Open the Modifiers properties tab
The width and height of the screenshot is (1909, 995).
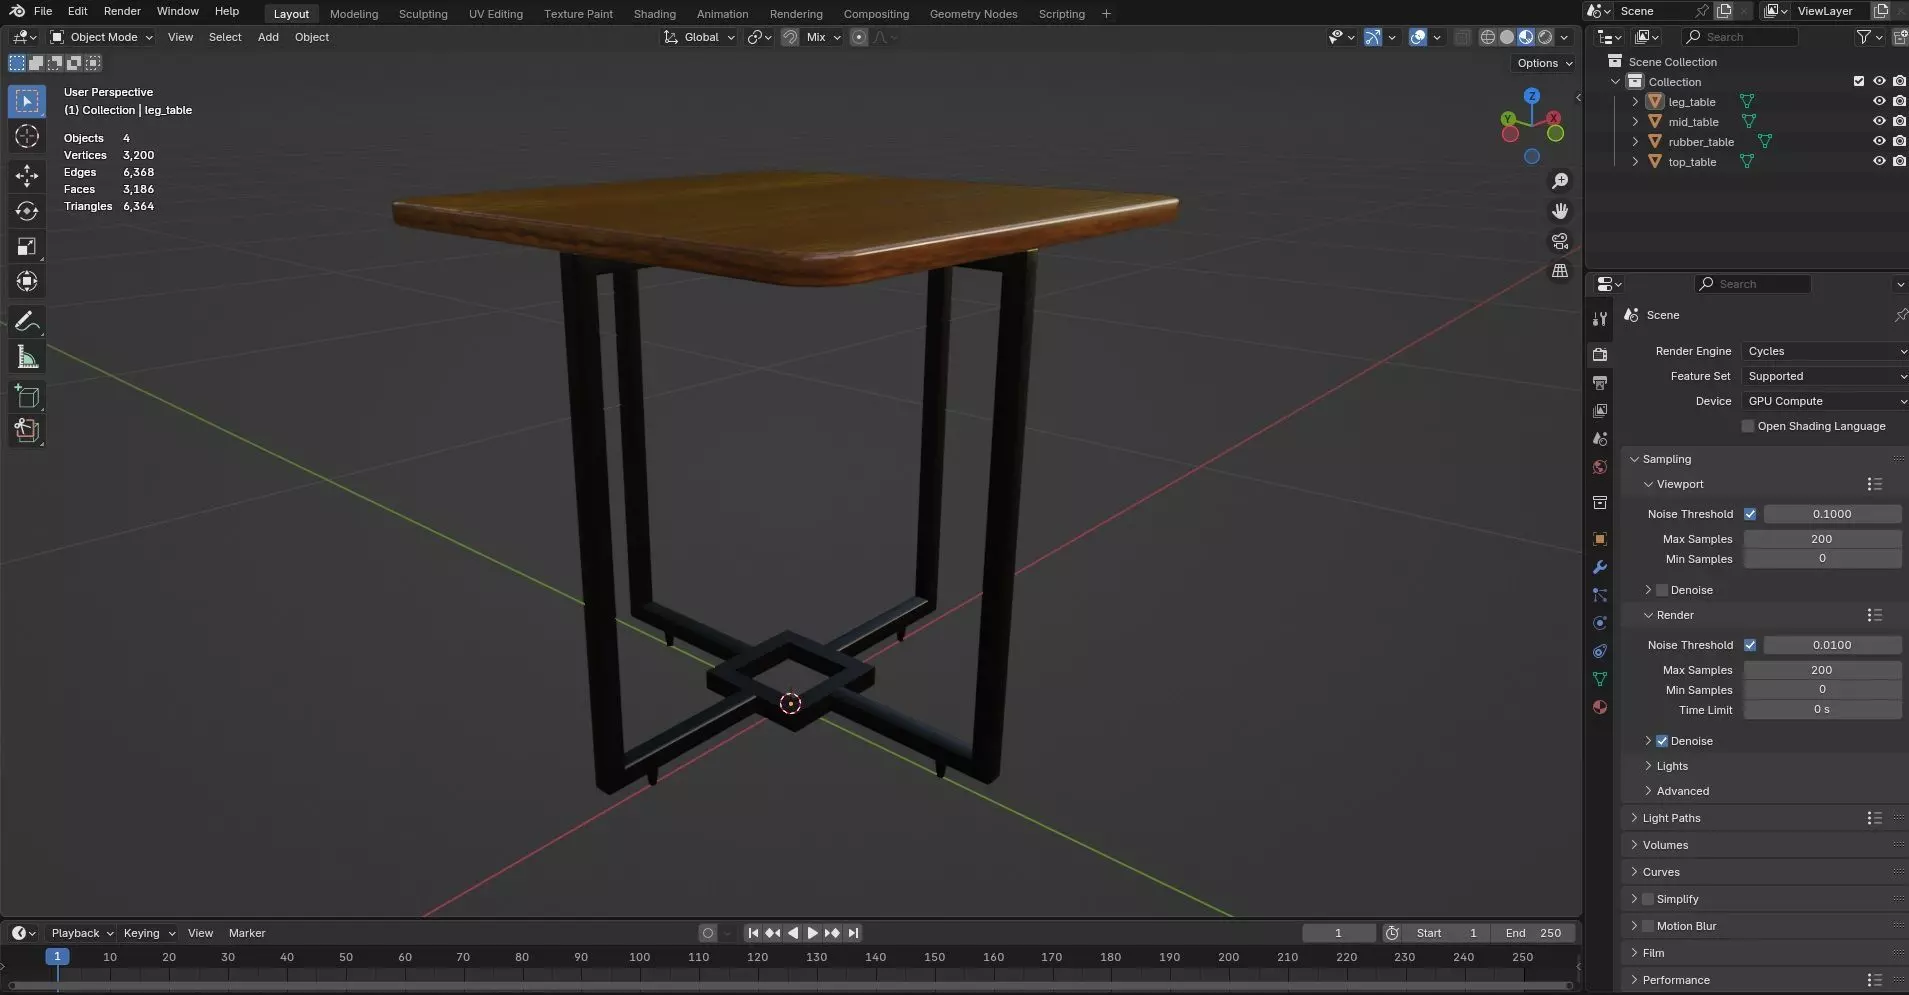coord(1600,567)
